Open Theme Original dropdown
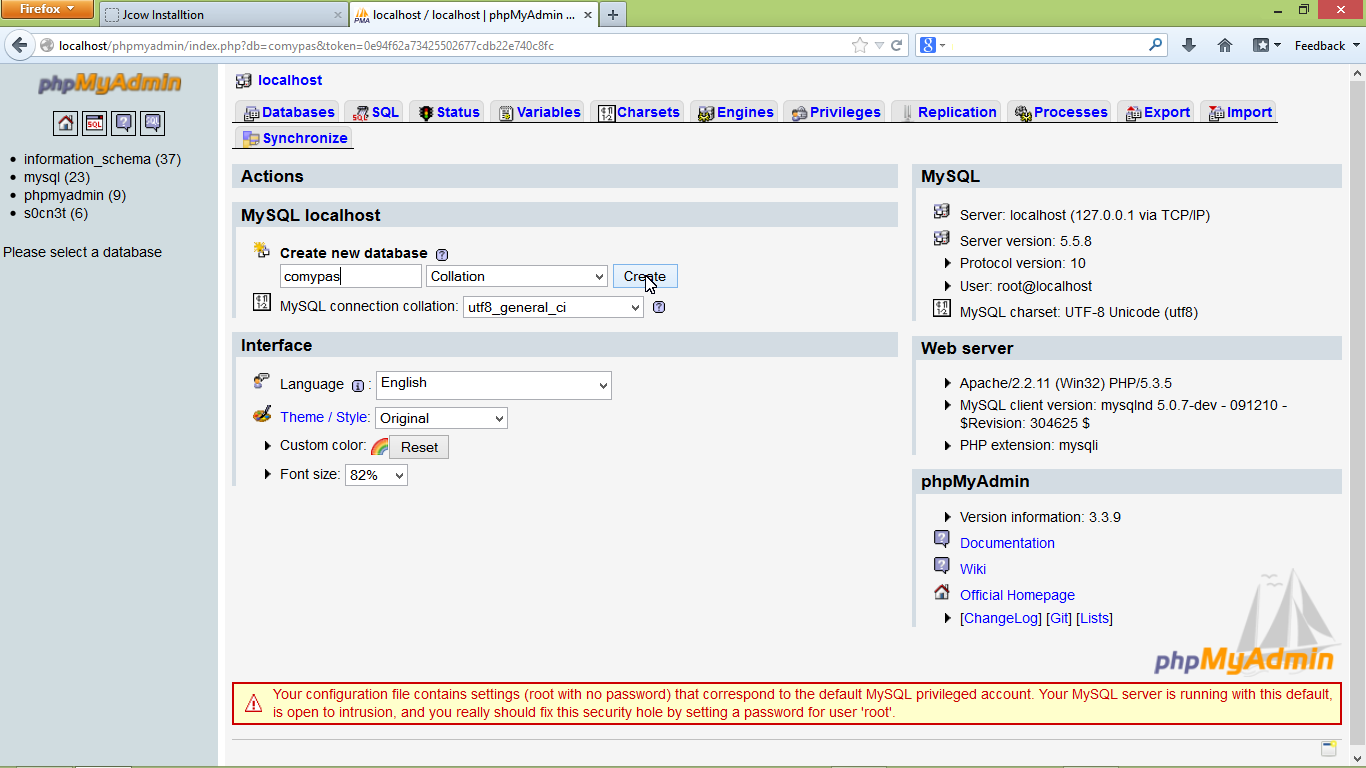 [x=442, y=418]
